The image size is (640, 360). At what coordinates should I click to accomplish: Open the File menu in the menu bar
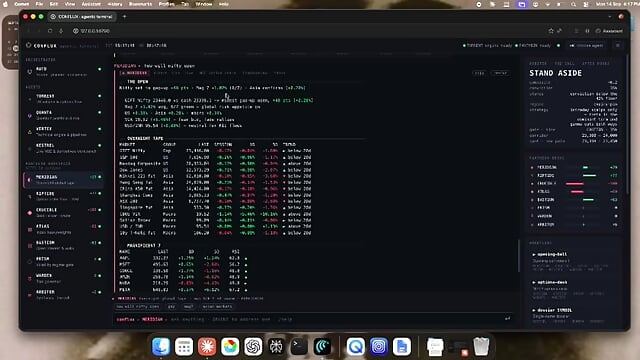[x=39, y=4]
